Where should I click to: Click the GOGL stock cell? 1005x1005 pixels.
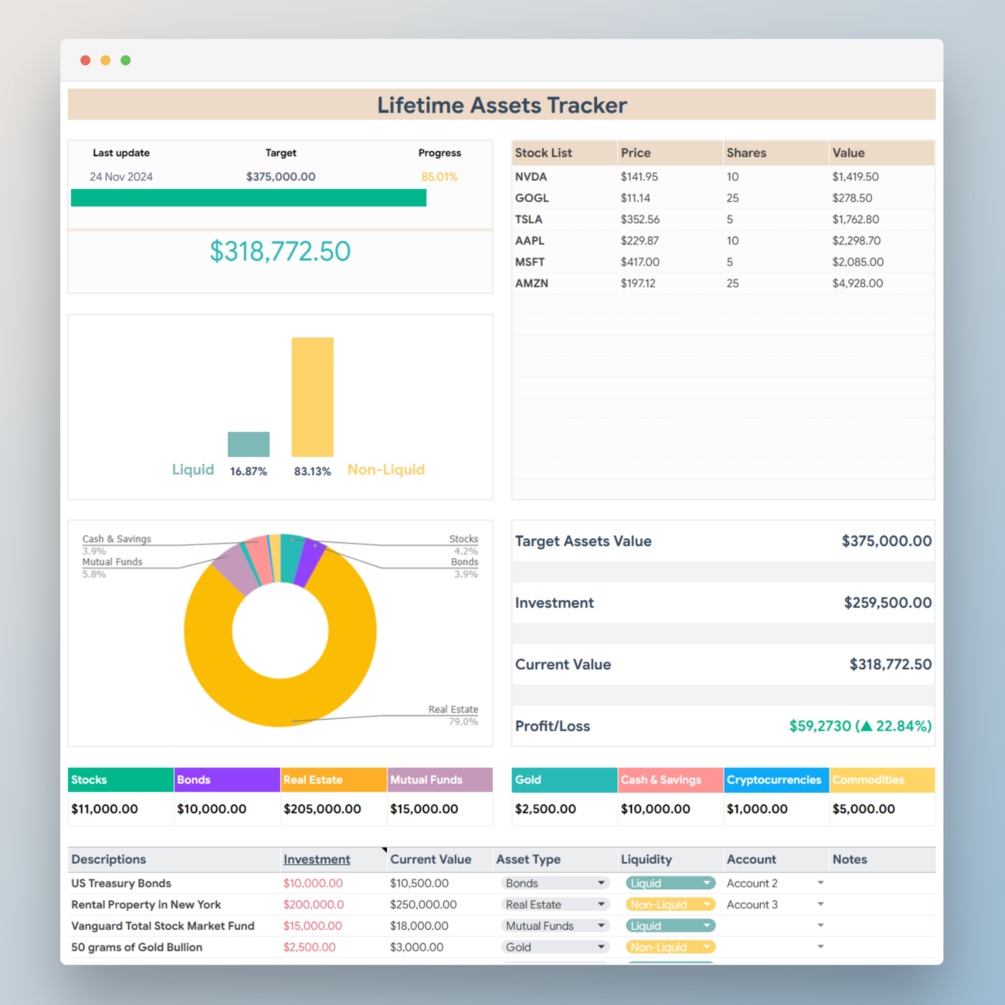coord(532,198)
